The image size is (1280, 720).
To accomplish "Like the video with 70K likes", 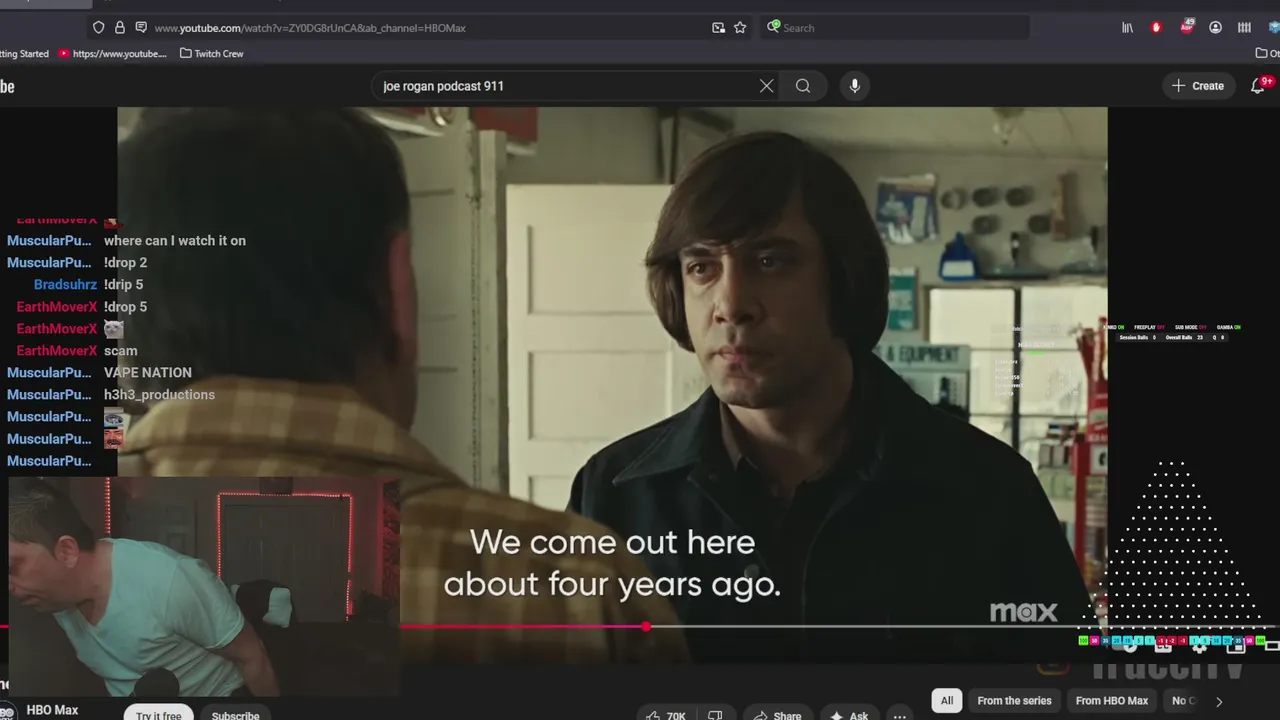I will 665,715.
